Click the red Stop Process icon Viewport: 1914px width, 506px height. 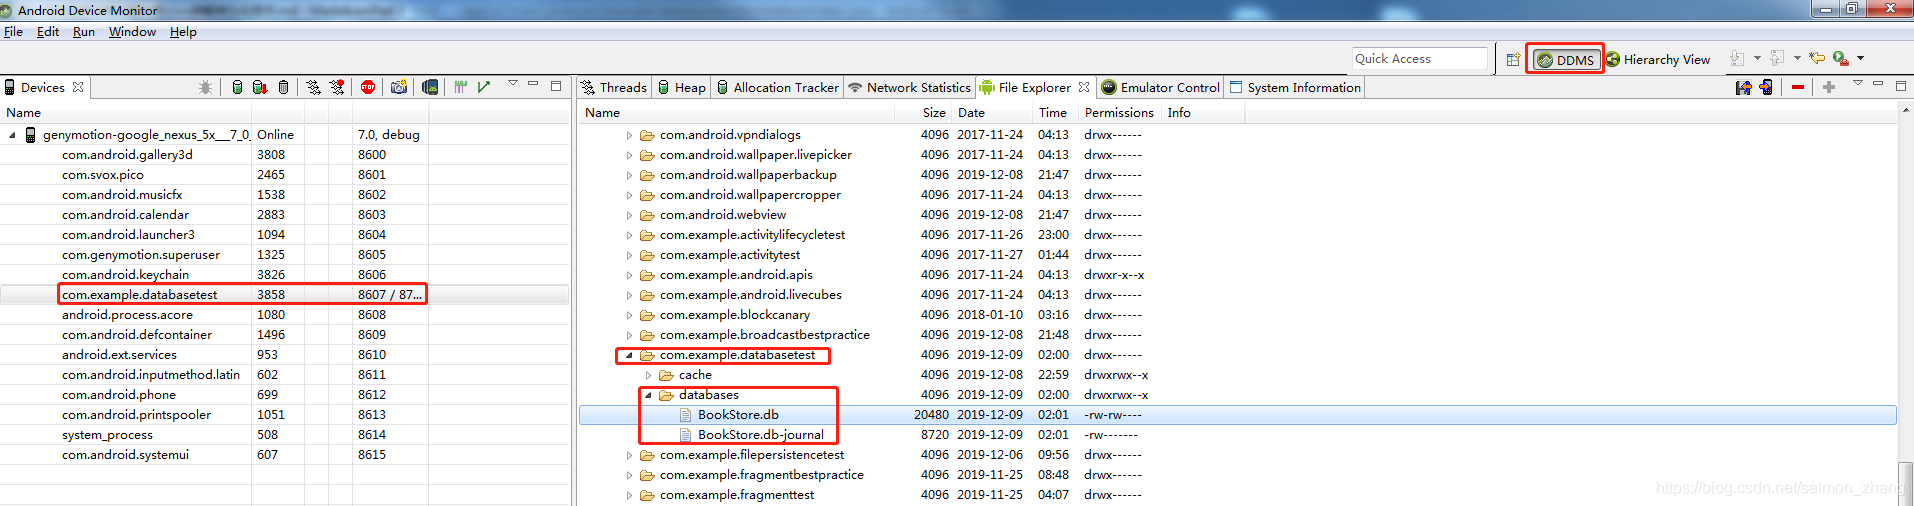coord(368,87)
